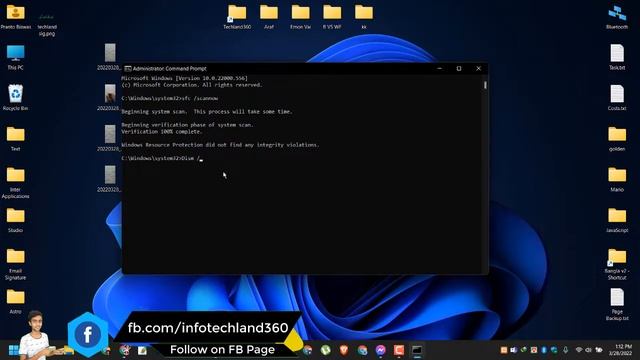
Task: Open the Costs.txt file
Action: click(617, 98)
